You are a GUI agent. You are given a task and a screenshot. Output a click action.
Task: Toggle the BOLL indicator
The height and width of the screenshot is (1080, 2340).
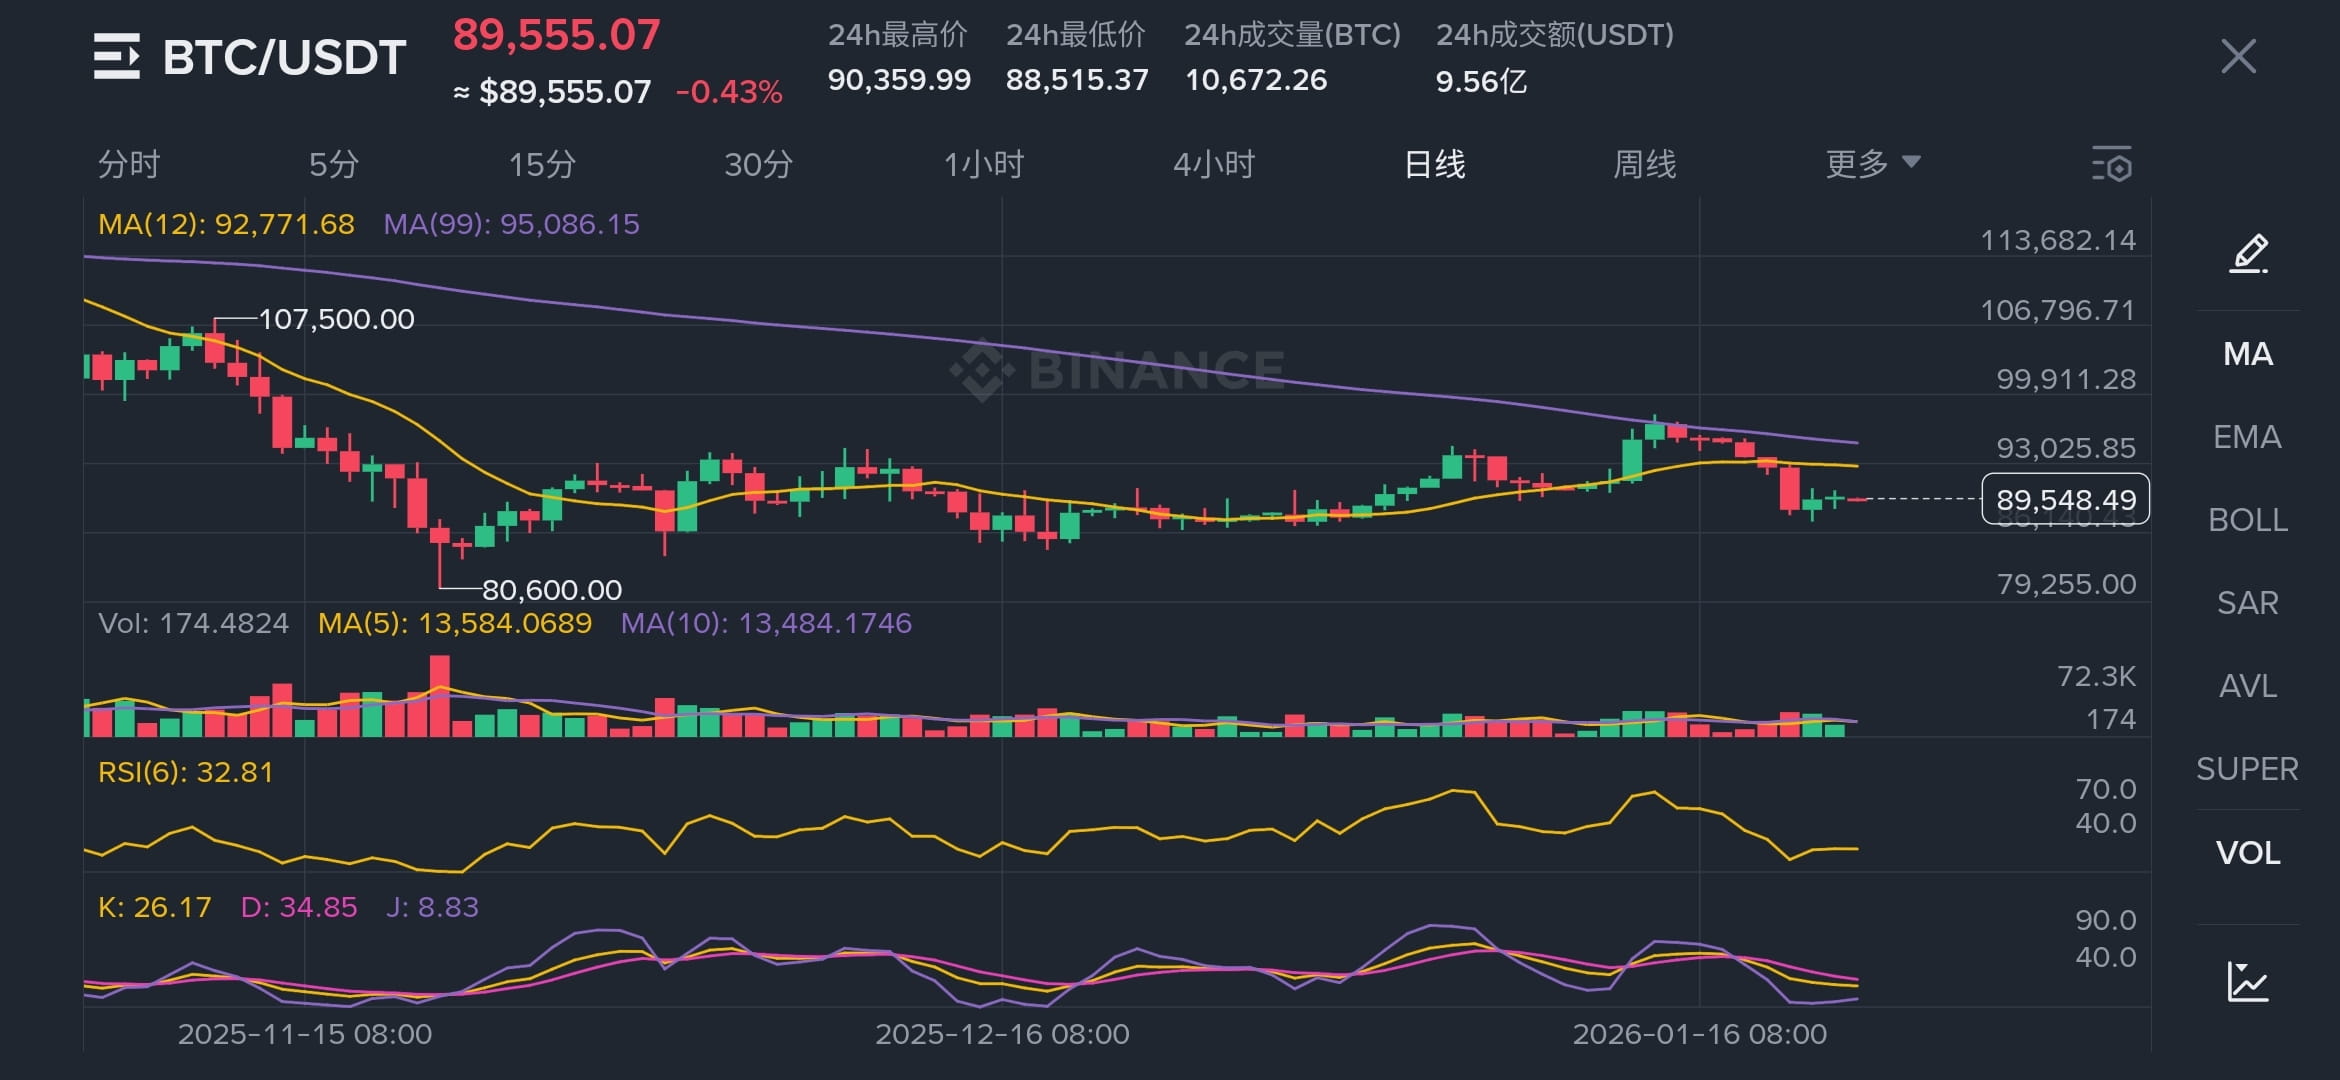(2248, 520)
